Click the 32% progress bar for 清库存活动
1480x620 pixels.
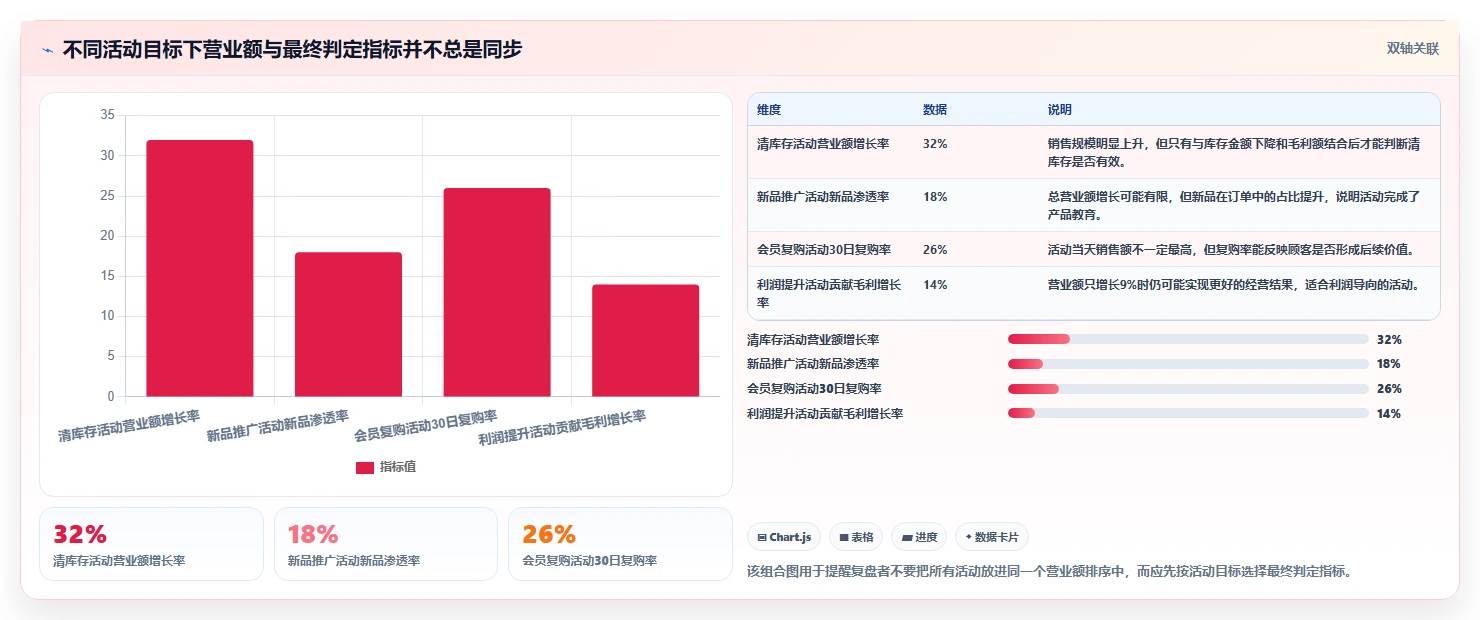coord(1188,339)
